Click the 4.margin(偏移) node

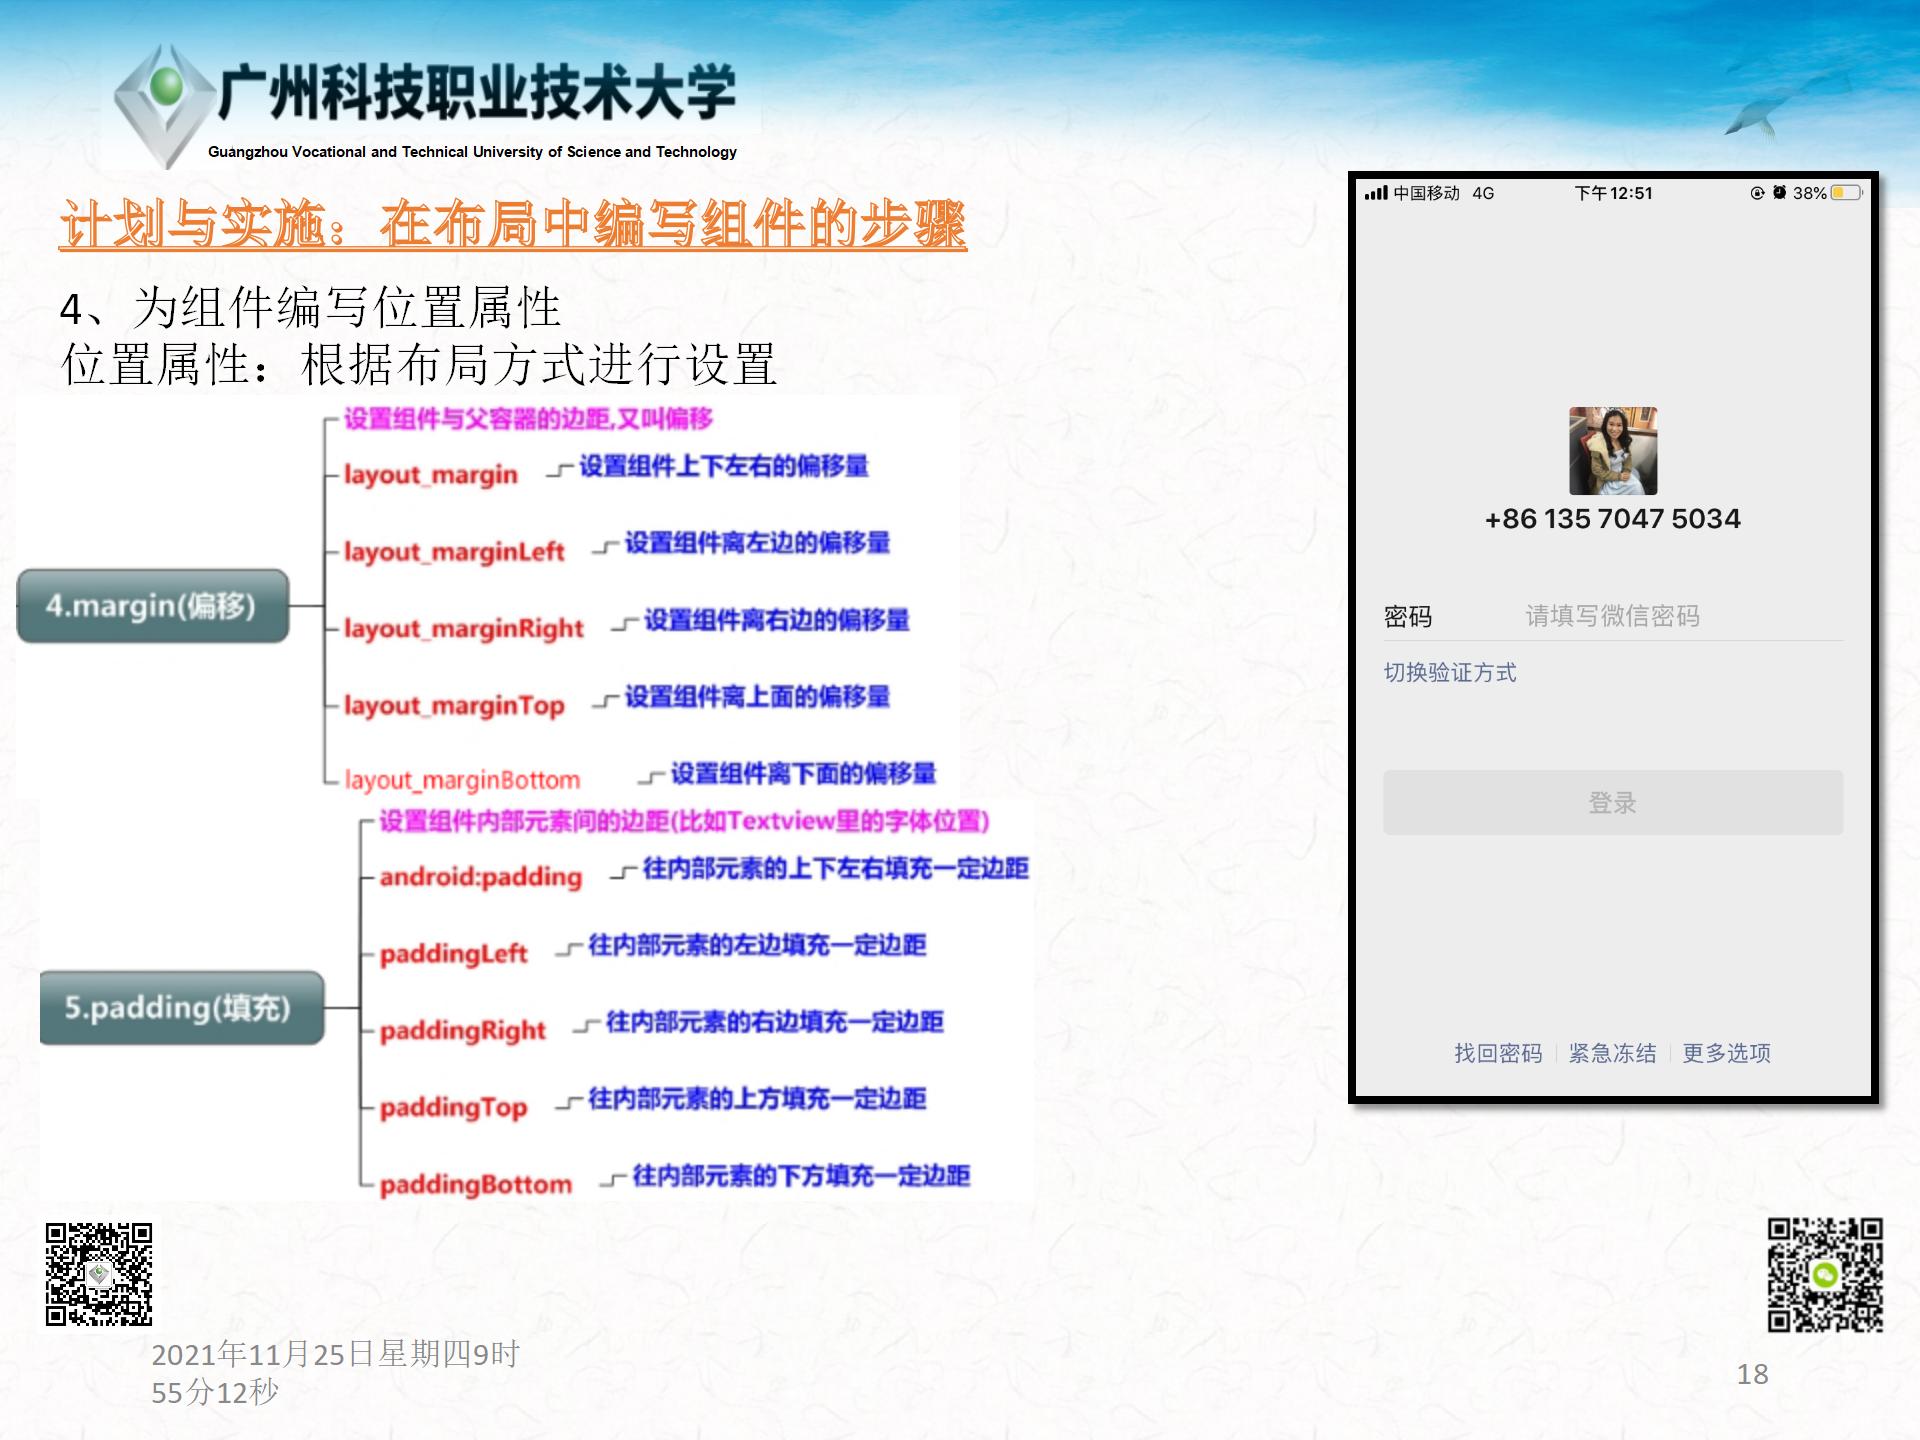pos(153,606)
